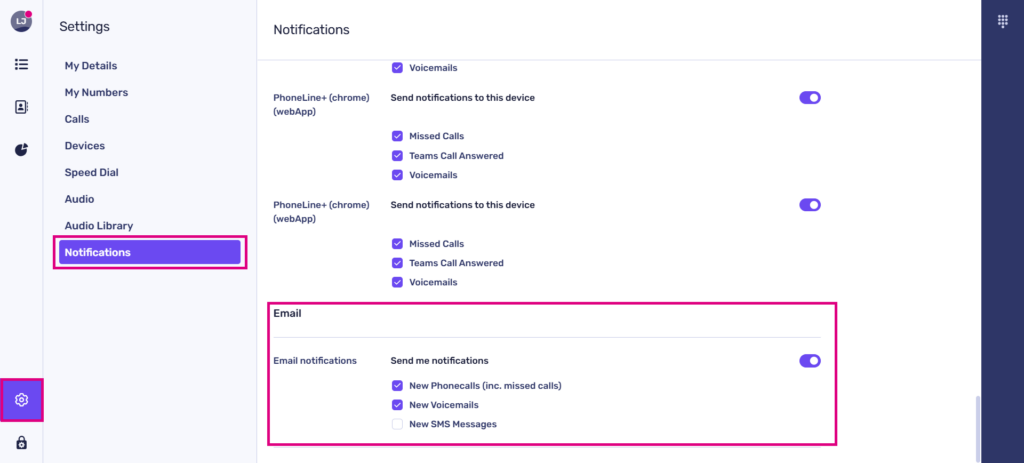Open the activity list icon in the sidebar
The height and width of the screenshot is (463, 1024).
[21, 64]
